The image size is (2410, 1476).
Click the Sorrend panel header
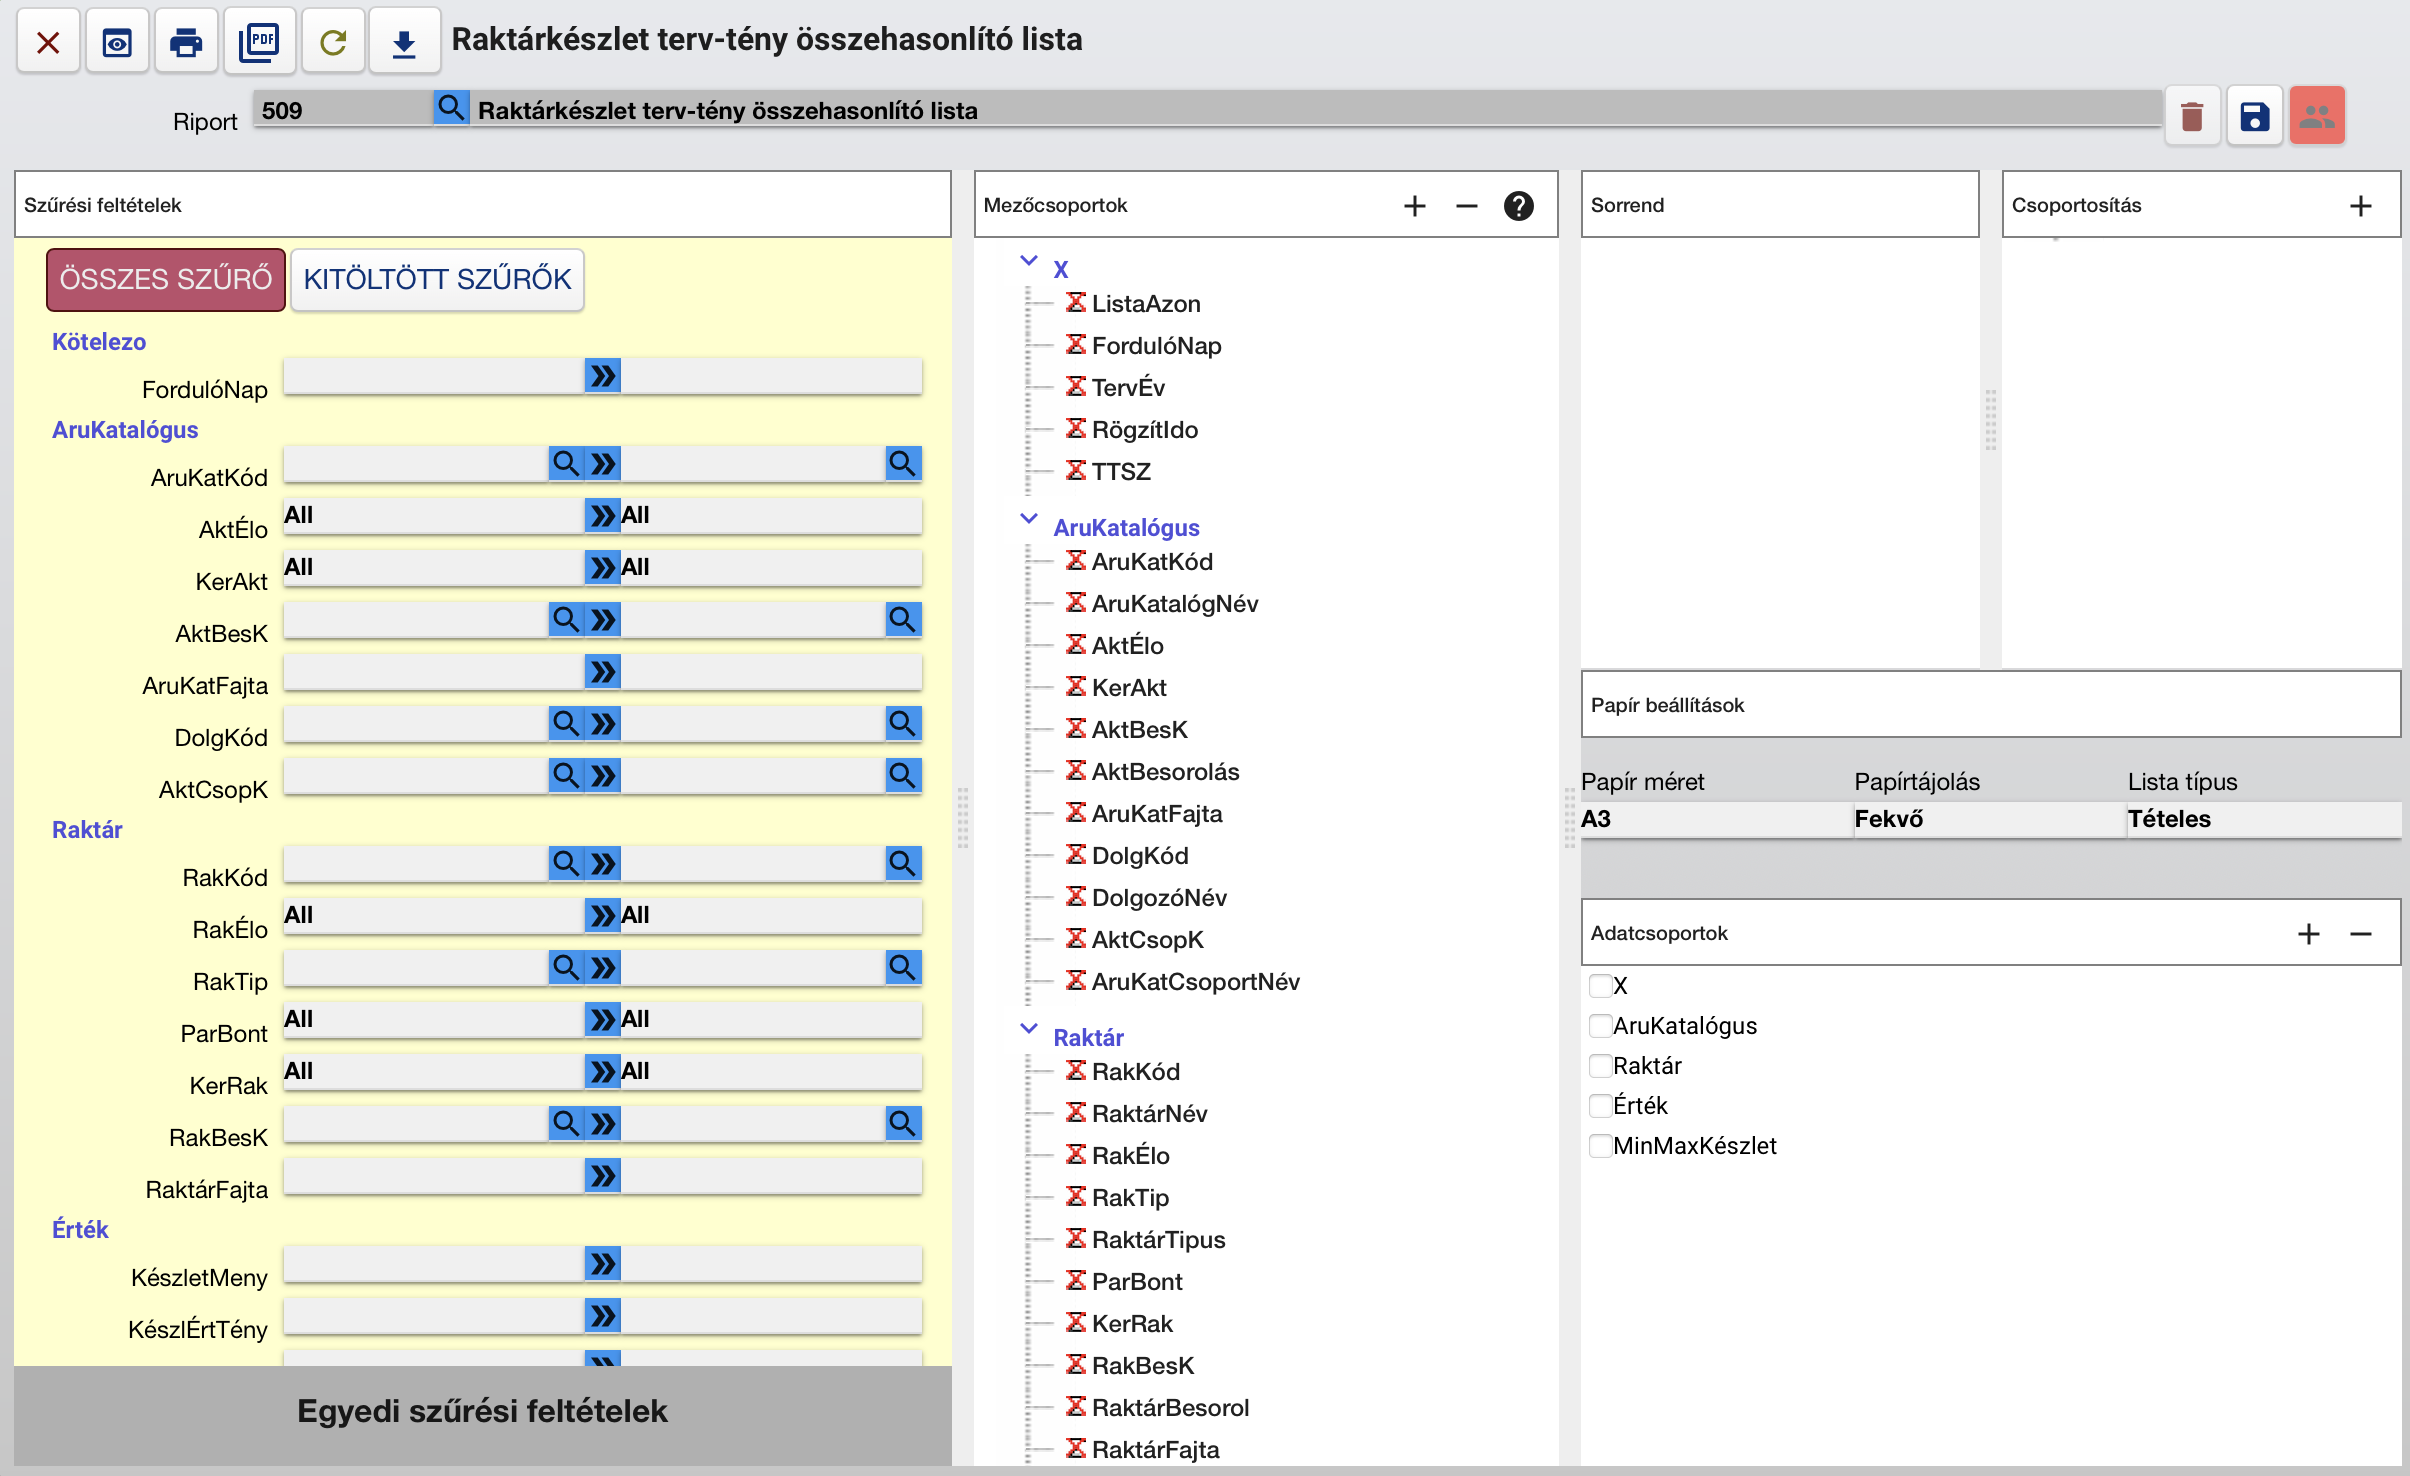(x=1779, y=205)
